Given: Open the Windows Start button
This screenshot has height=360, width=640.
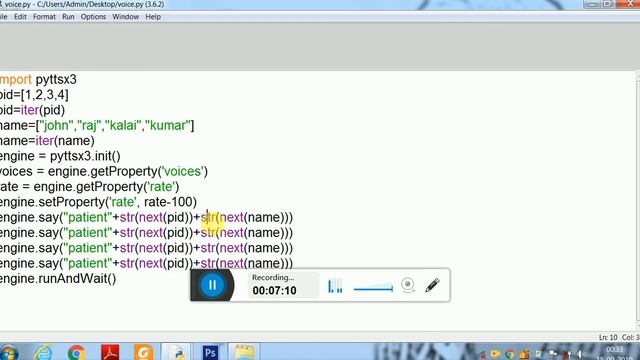Looking at the screenshot, I should click(9, 353).
